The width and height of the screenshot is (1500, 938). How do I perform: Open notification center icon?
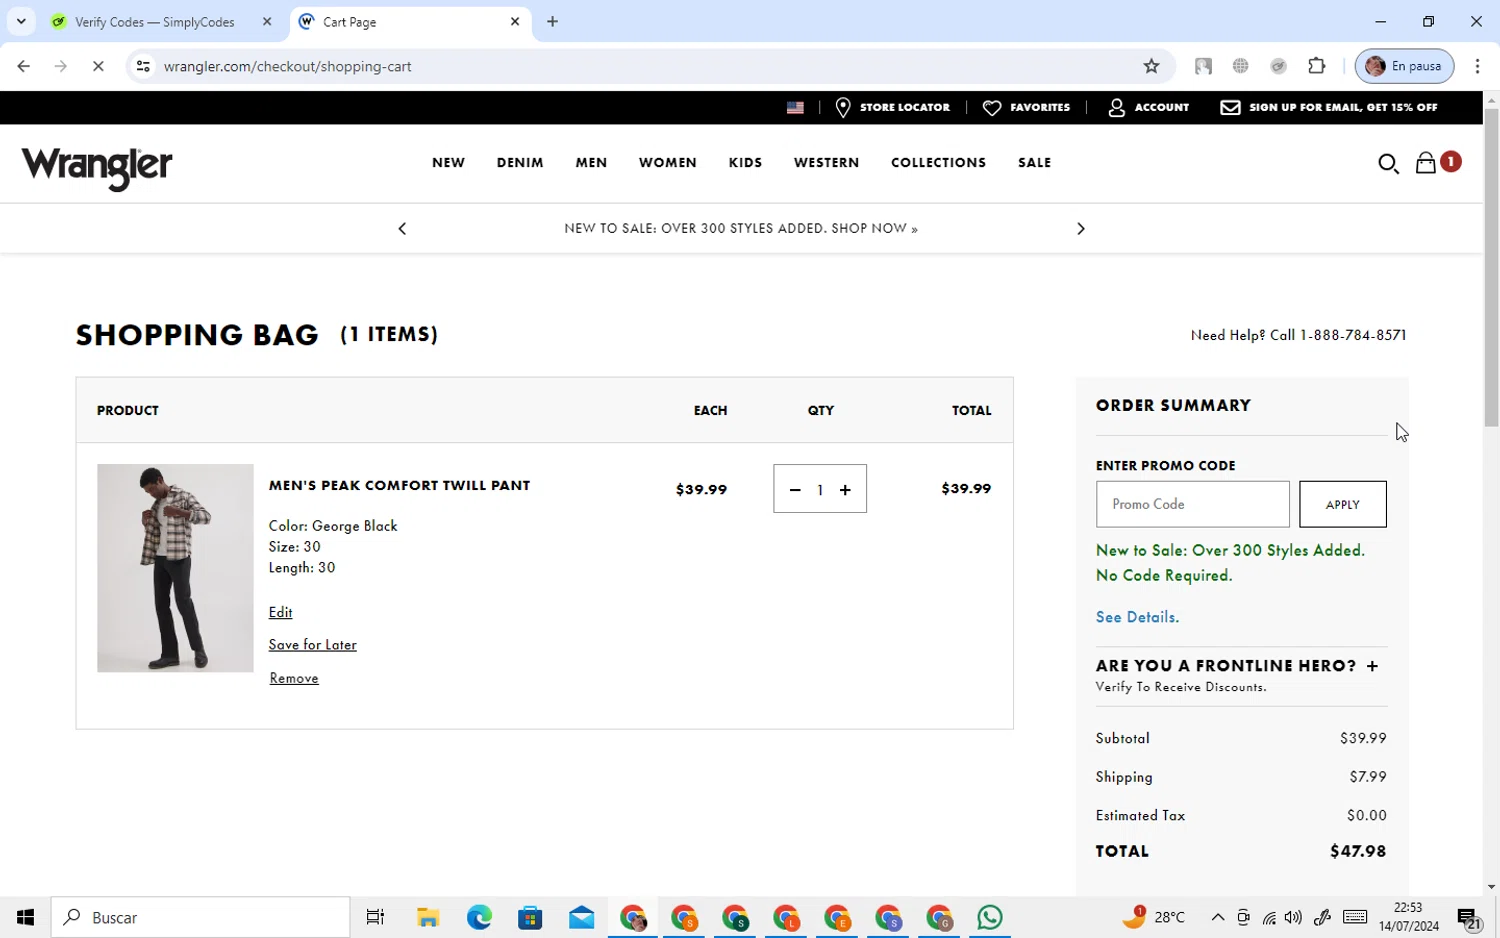1469,918
